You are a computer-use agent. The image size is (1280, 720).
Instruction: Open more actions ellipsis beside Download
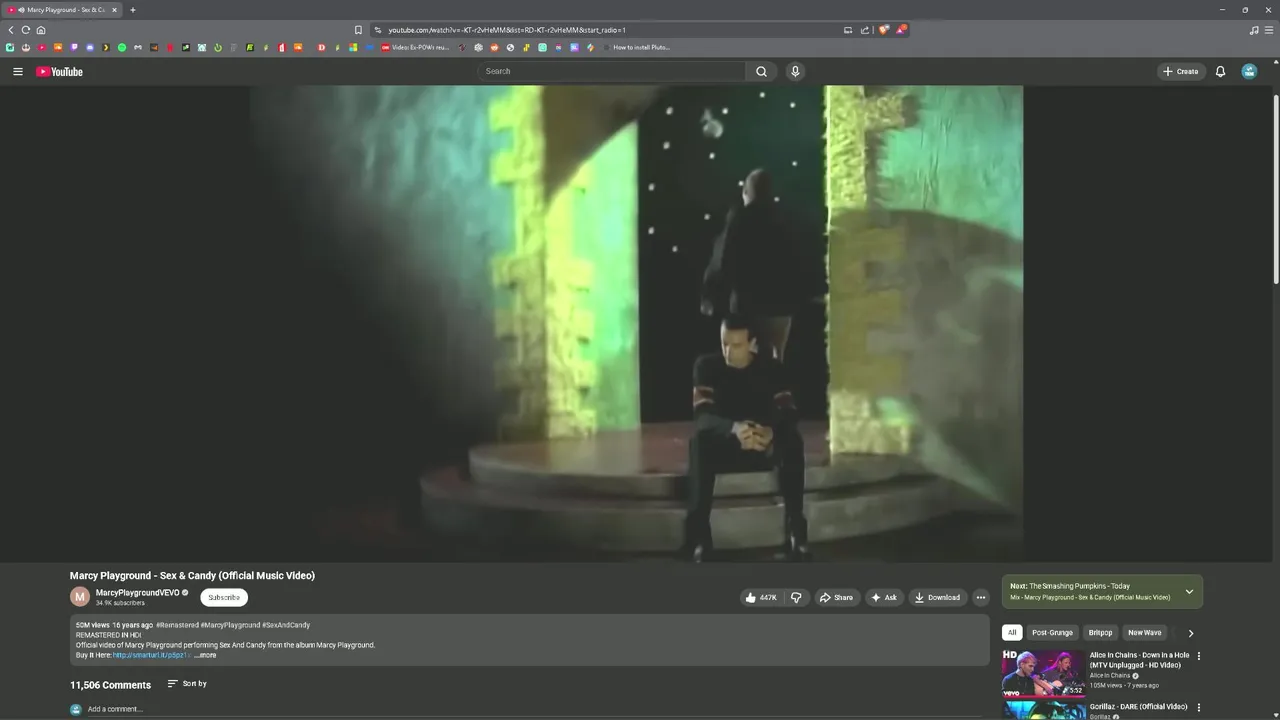click(981, 597)
